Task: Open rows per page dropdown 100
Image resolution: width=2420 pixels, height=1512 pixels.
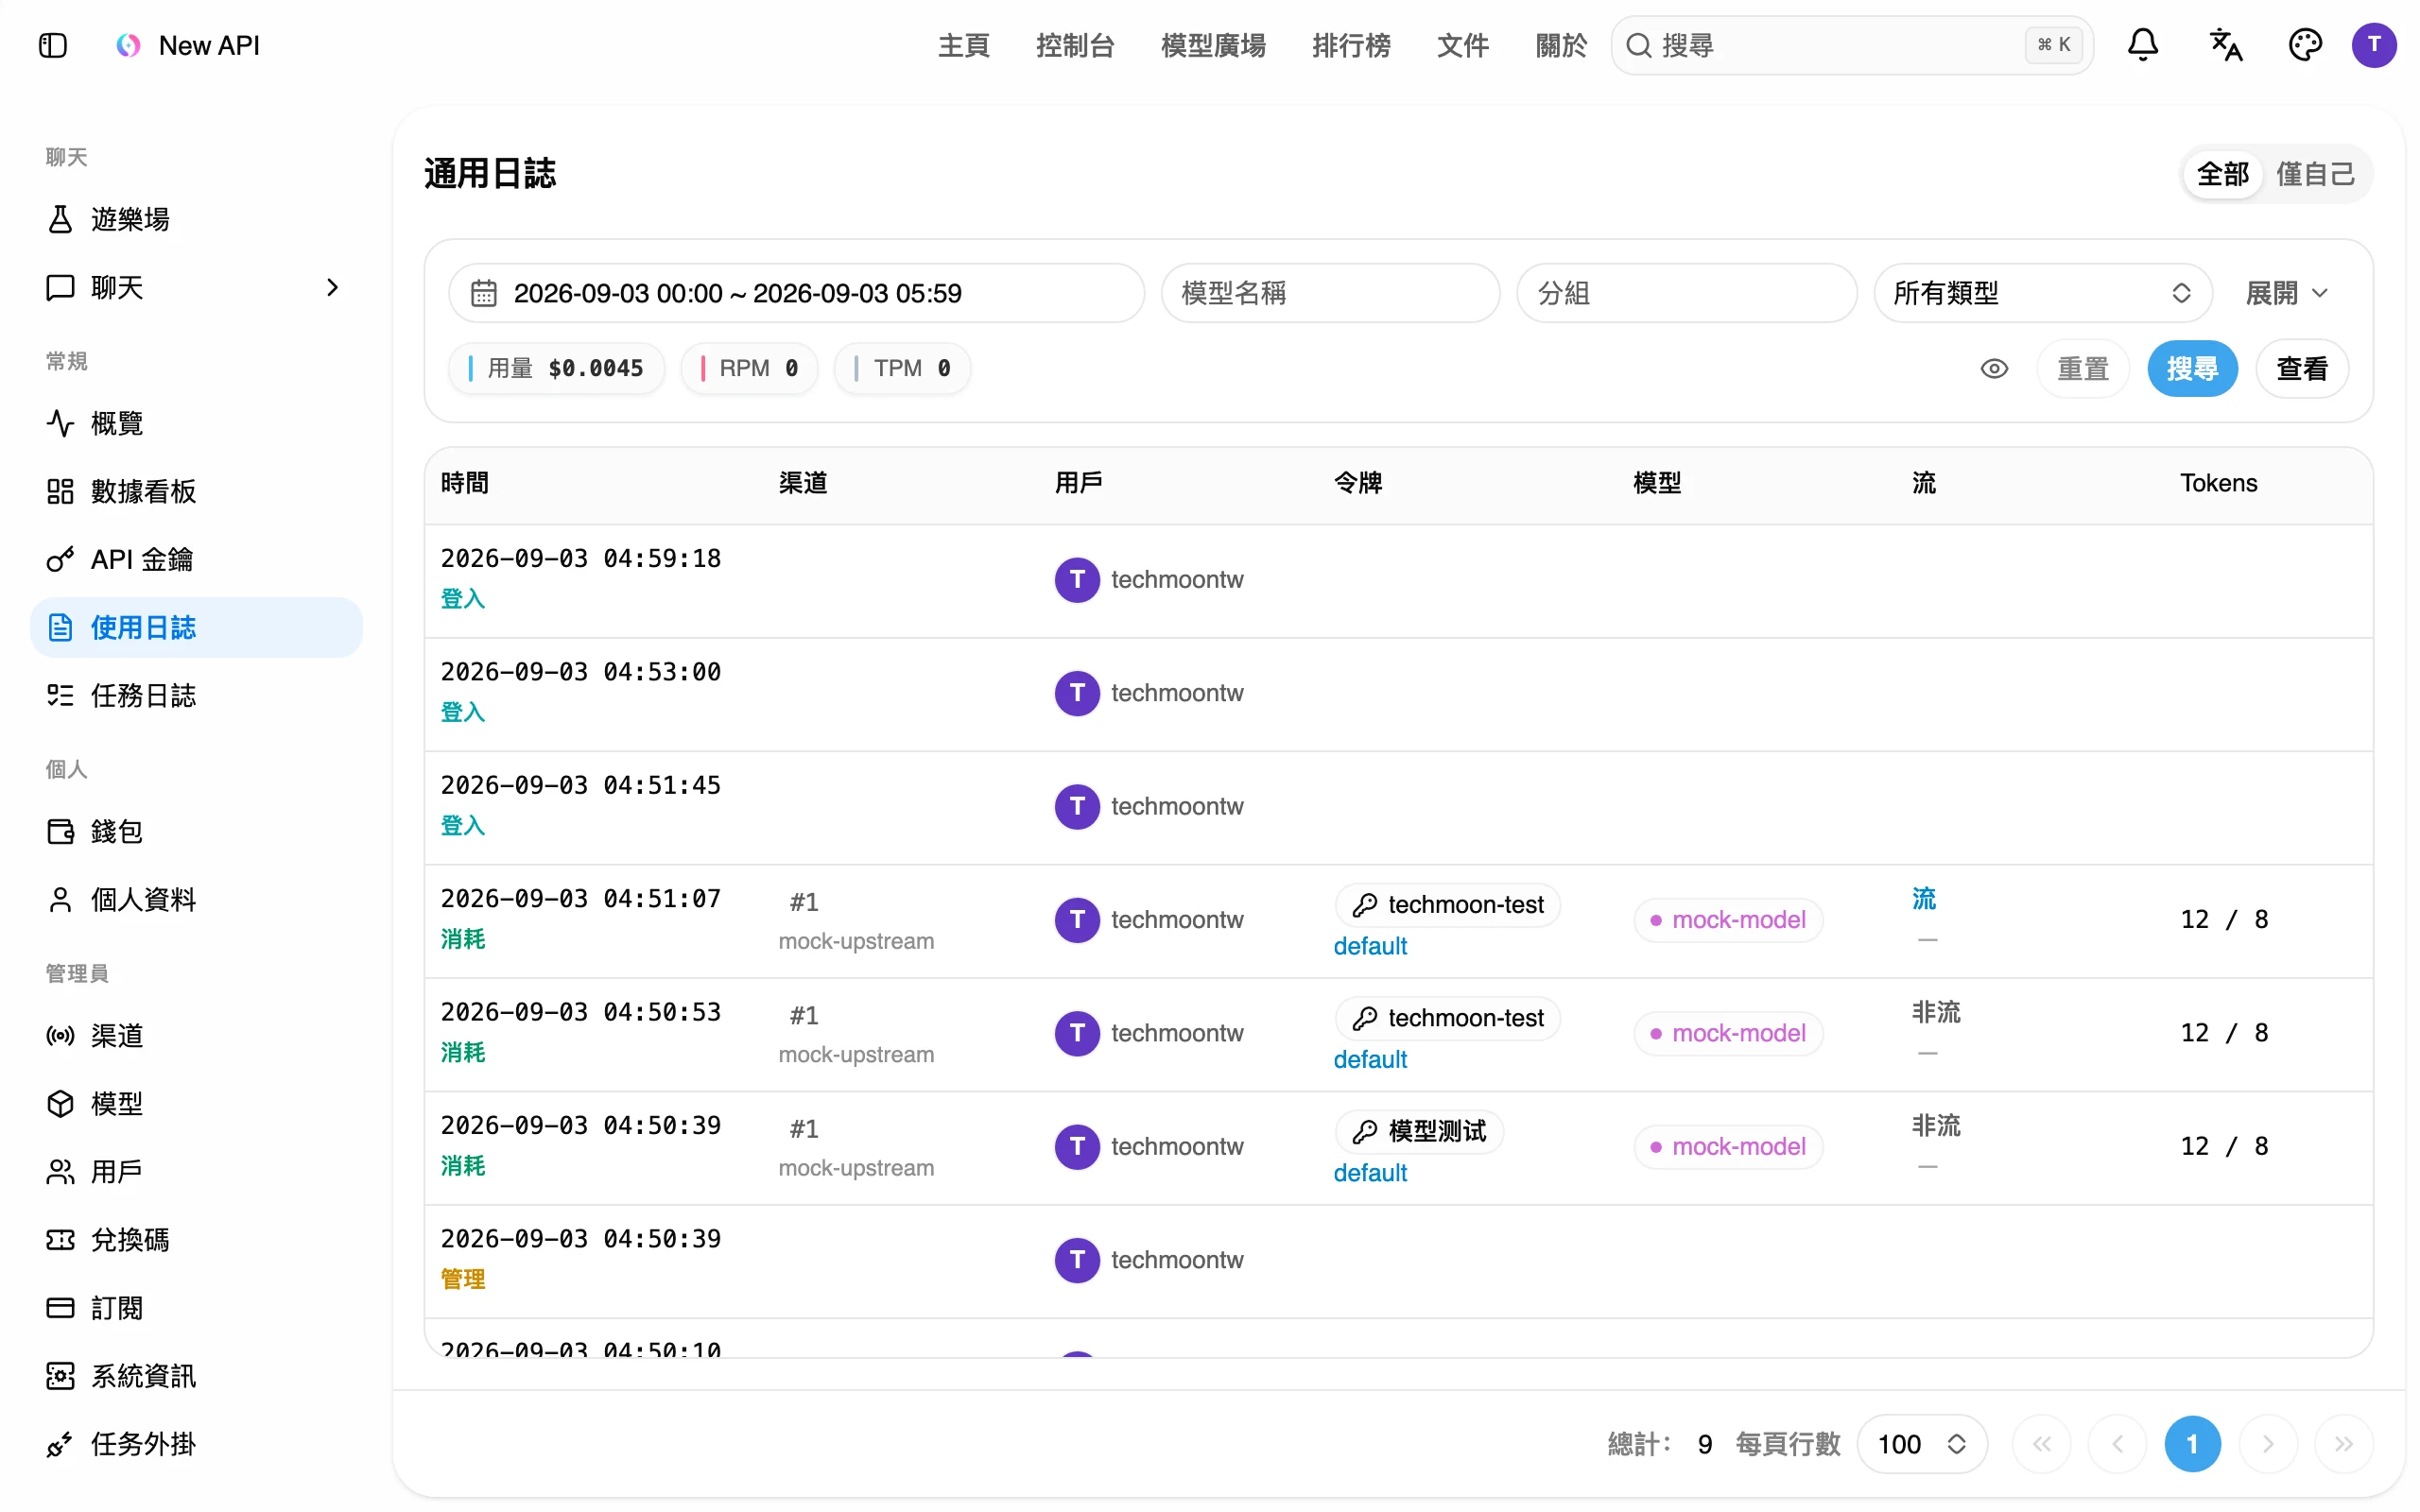Action: pos(1921,1443)
